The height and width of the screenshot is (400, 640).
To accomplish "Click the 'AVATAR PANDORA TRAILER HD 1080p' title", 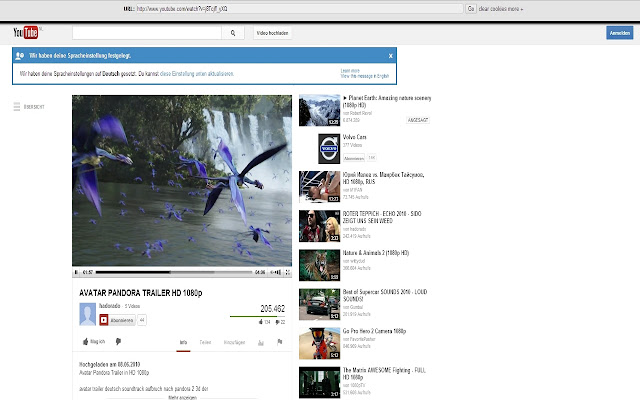I will [x=140, y=293].
